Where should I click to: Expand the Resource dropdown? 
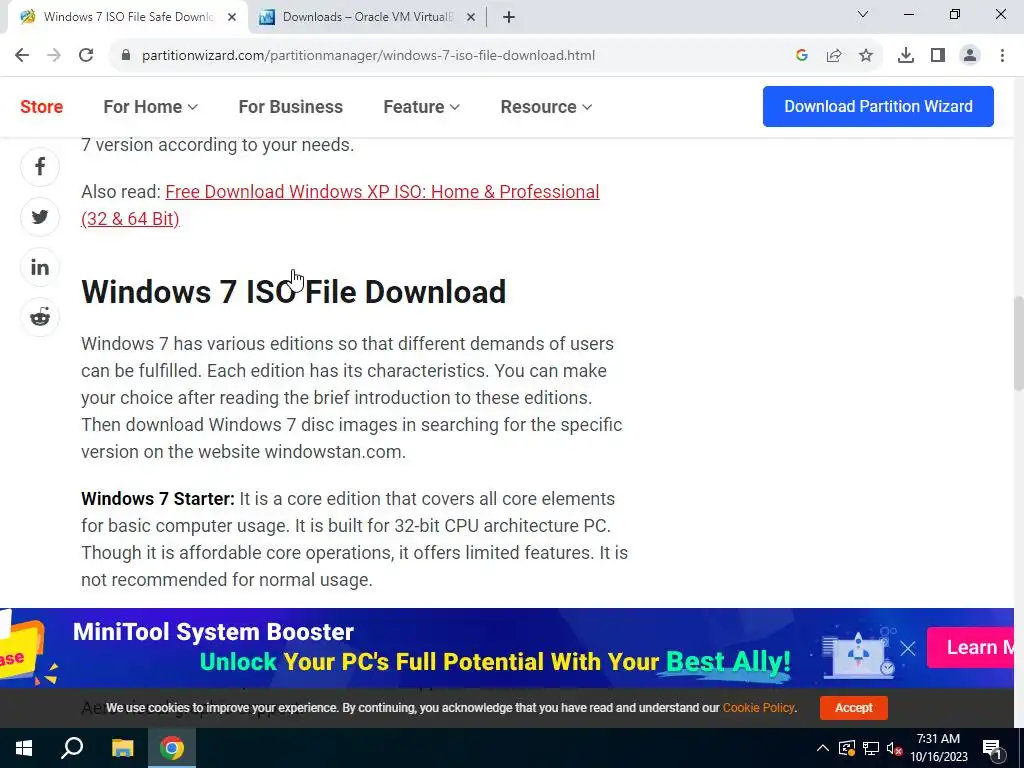point(546,106)
